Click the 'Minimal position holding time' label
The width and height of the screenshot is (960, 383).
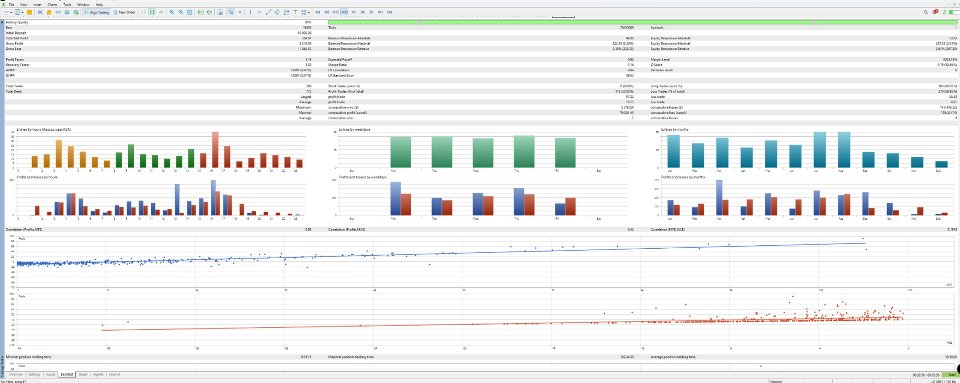coord(29,356)
